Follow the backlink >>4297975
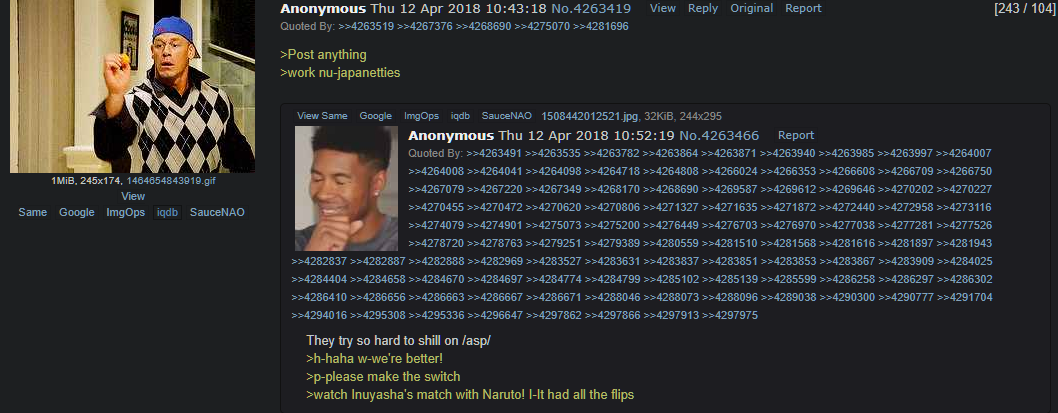Image resolution: width=1058 pixels, height=413 pixels. 730,315
